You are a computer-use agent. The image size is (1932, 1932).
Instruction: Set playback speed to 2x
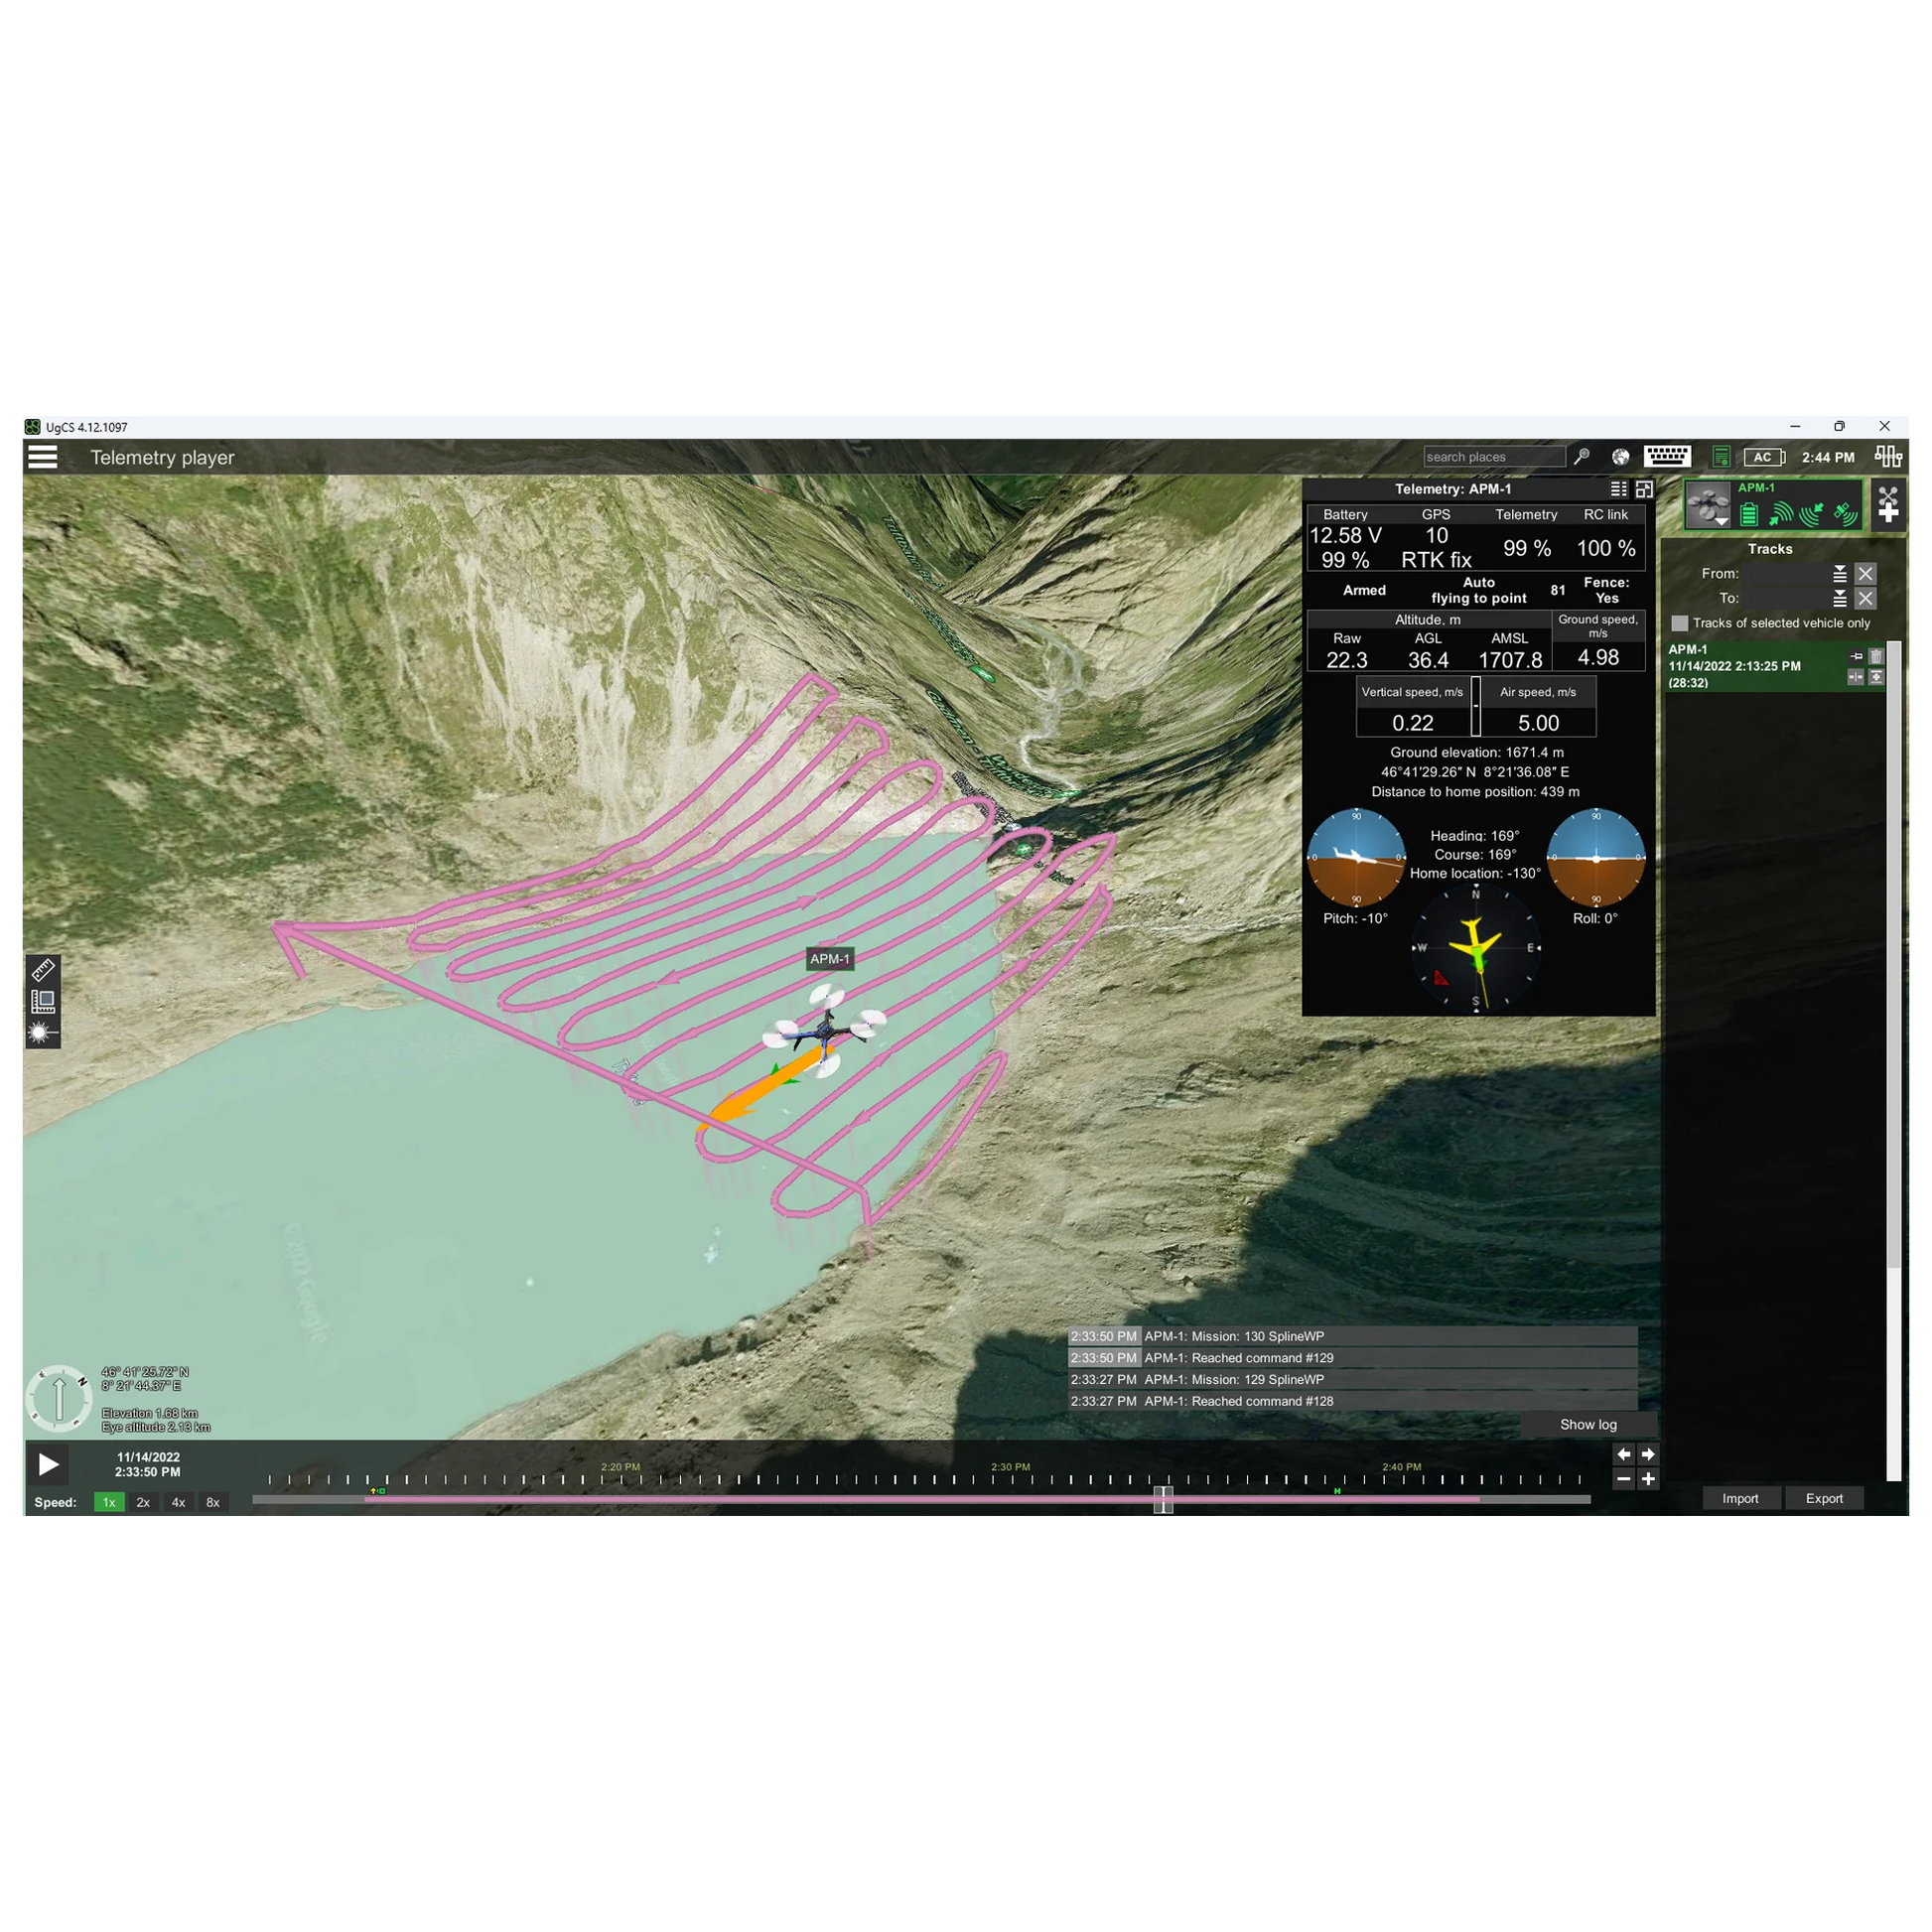(x=143, y=1502)
